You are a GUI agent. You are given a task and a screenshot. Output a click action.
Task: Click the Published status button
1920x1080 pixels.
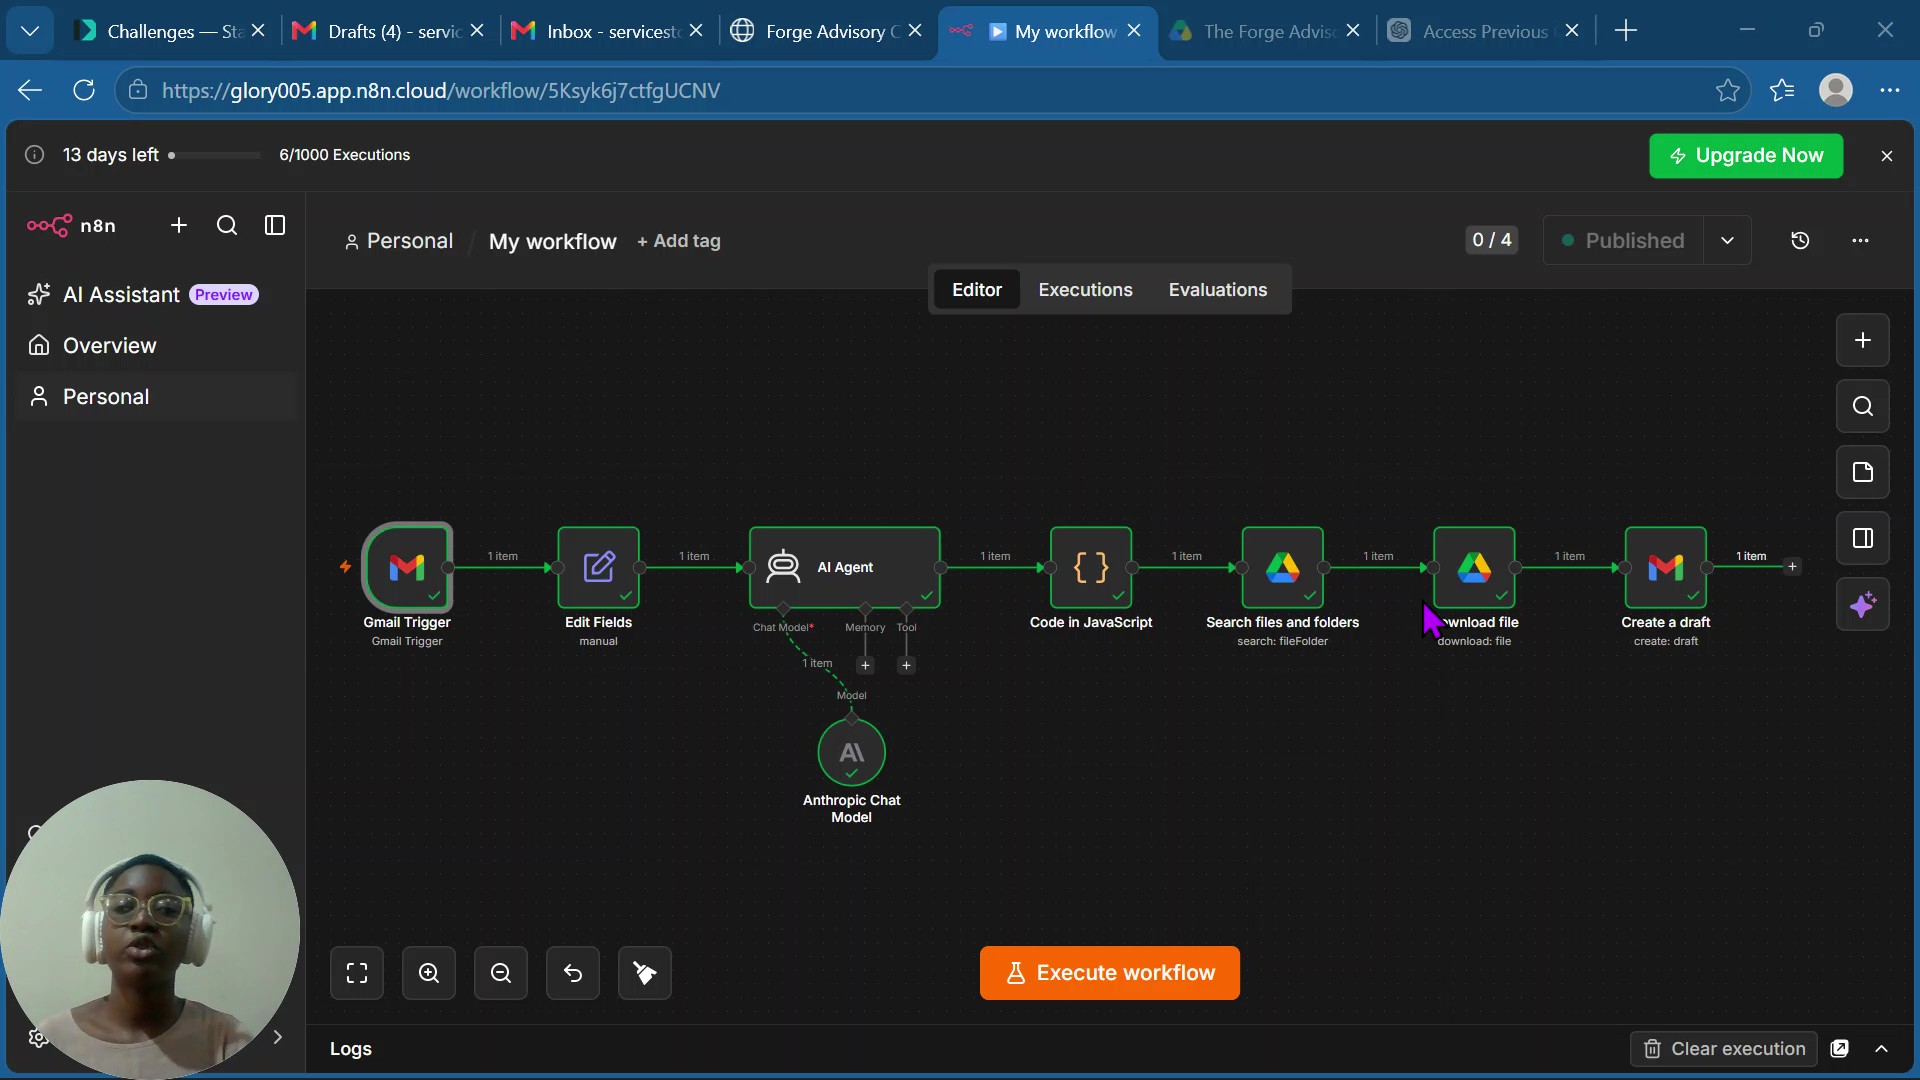pyautogui.click(x=1623, y=240)
